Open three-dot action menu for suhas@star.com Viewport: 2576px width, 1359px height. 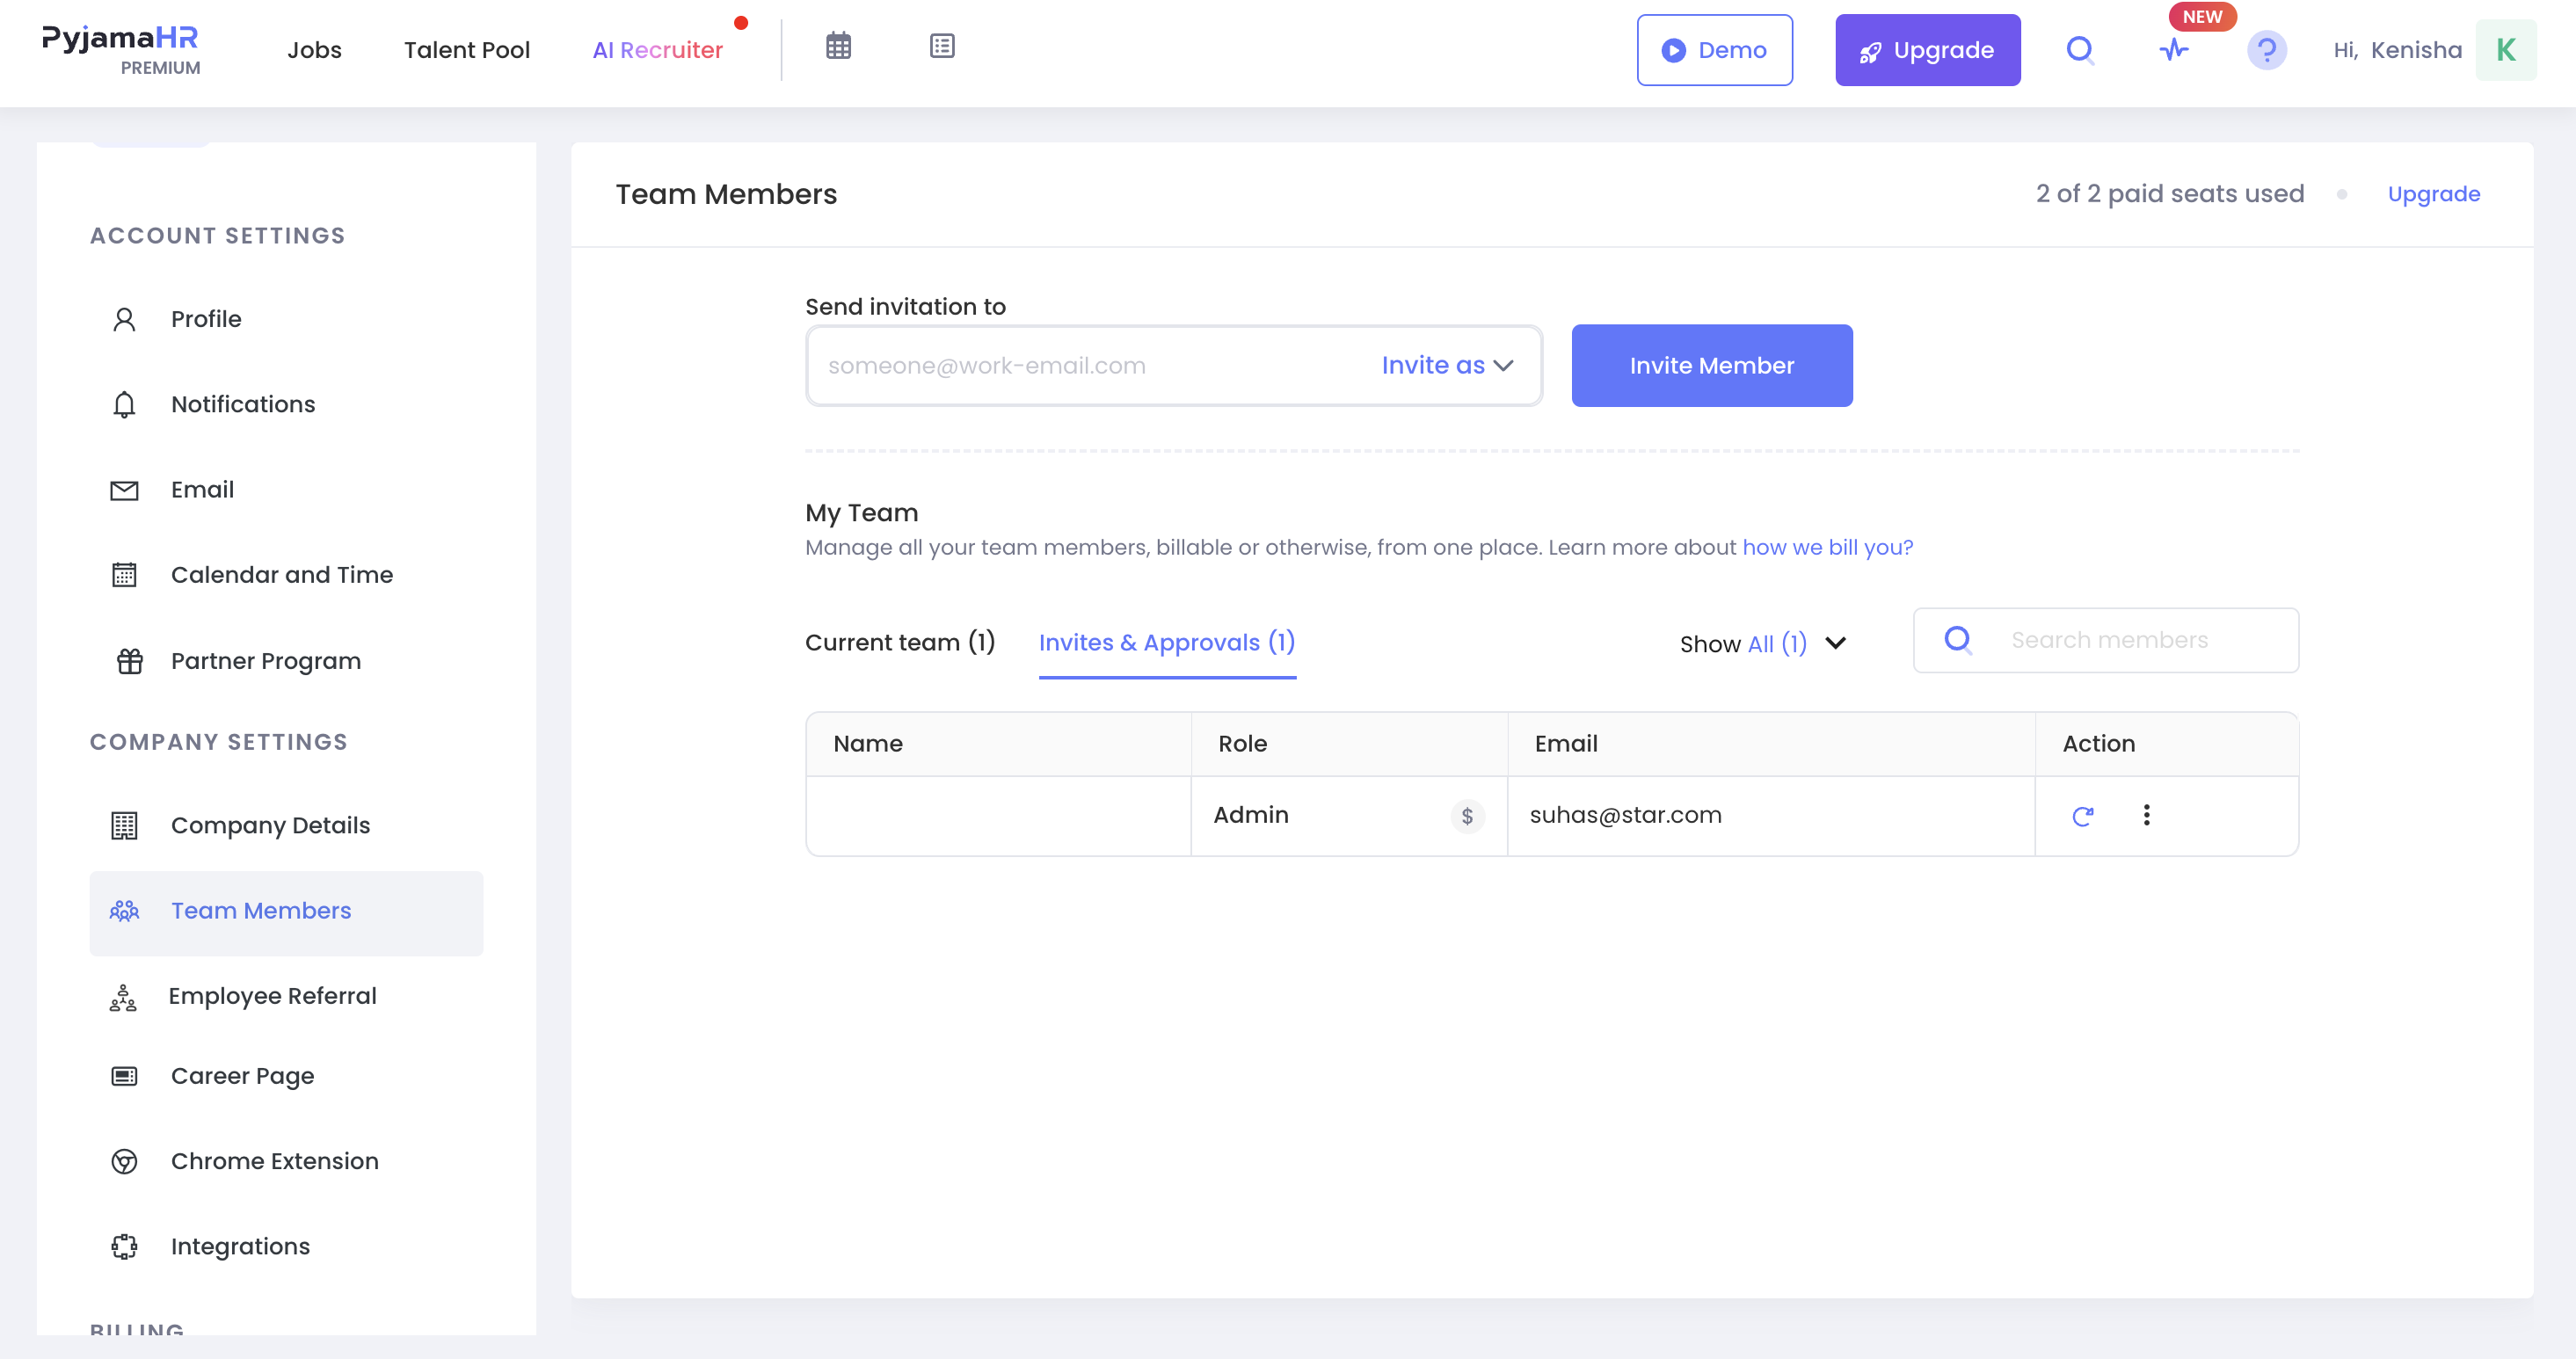point(2146,815)
